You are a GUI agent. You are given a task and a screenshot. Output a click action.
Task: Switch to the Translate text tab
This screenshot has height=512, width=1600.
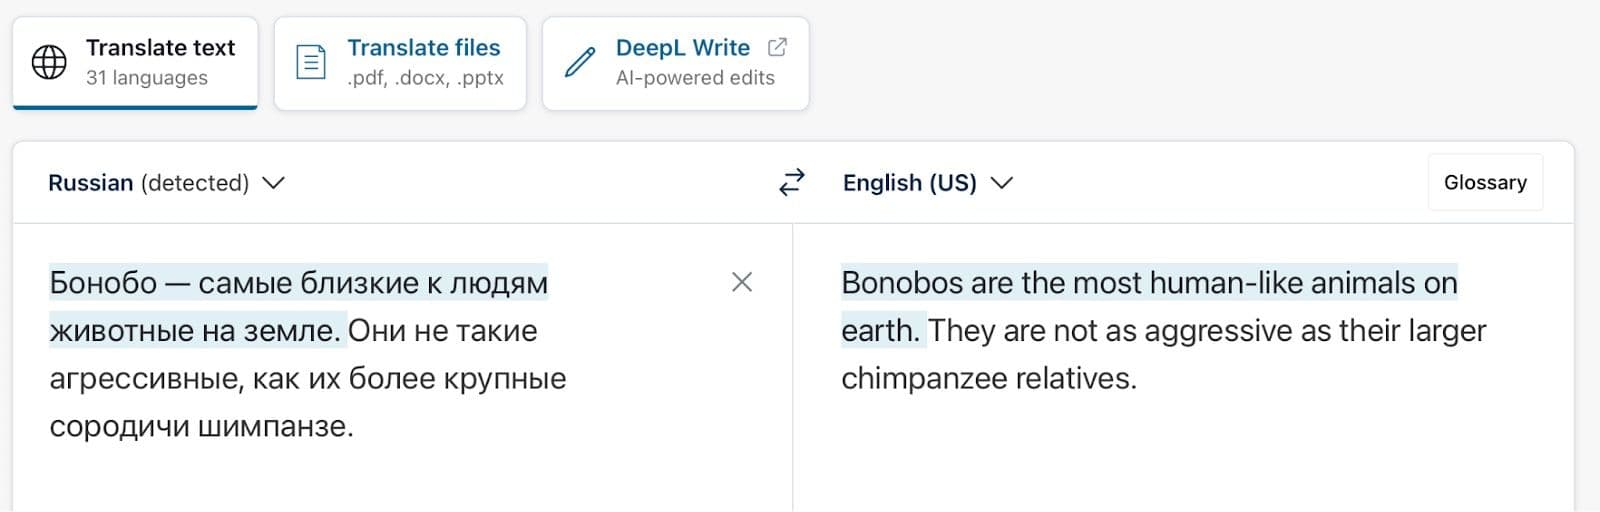[135, 62]
